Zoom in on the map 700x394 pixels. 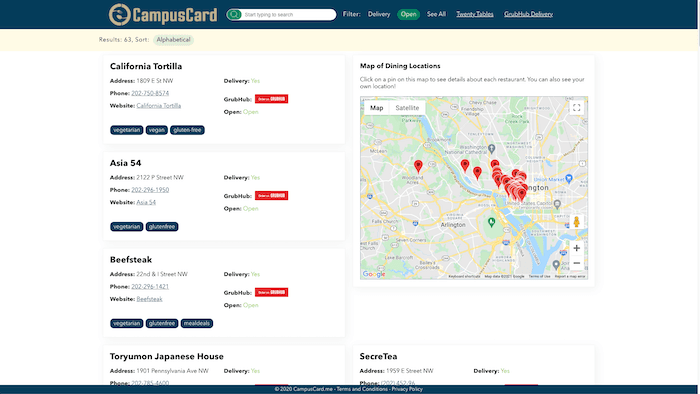coord(576,248)
